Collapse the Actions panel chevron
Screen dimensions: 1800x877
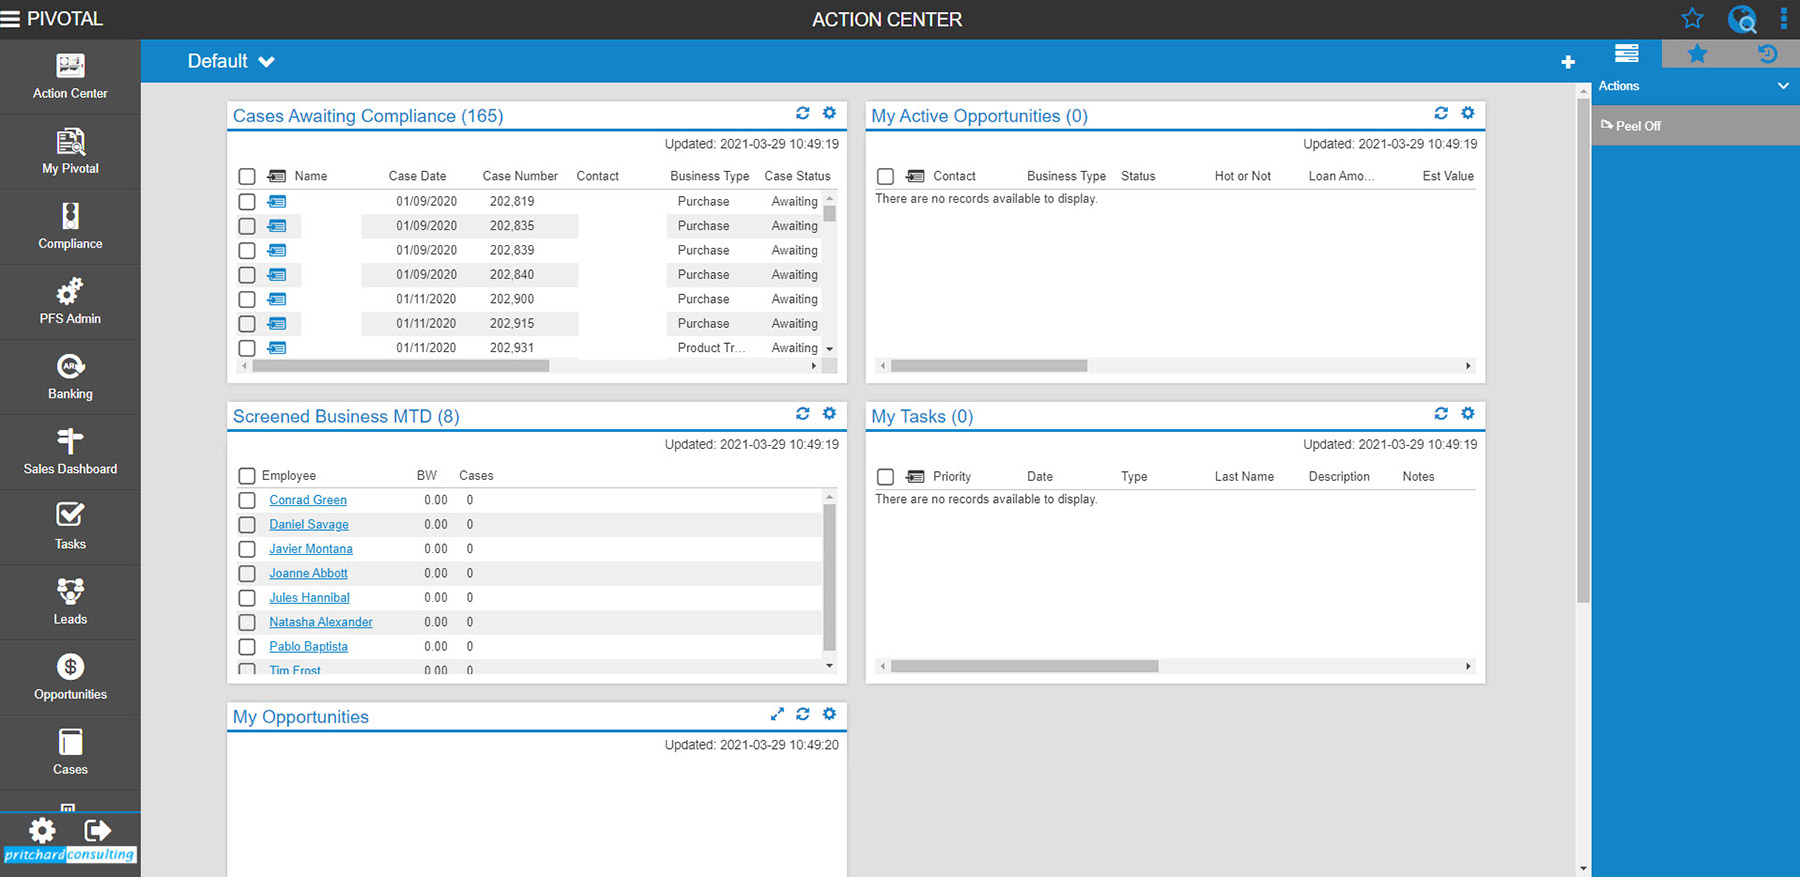point(1782,86)
